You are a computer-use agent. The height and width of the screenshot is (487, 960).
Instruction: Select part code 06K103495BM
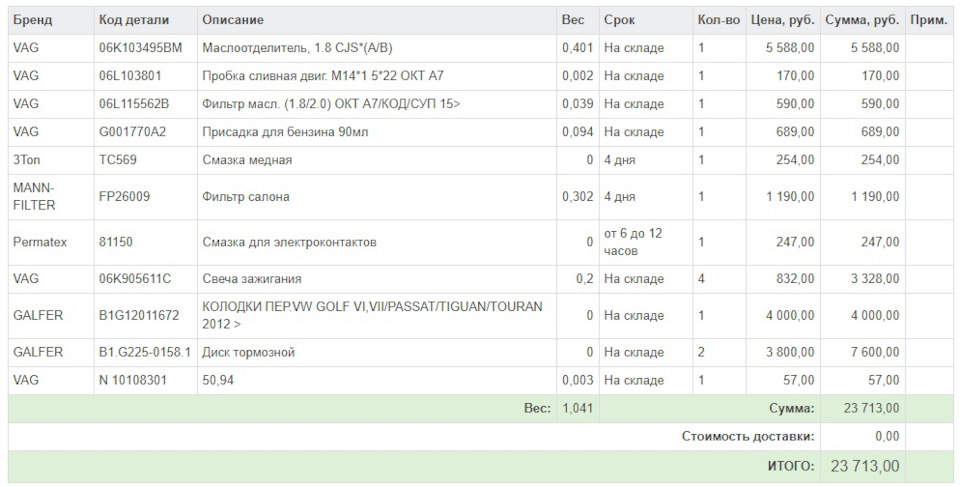coord(141,48)
